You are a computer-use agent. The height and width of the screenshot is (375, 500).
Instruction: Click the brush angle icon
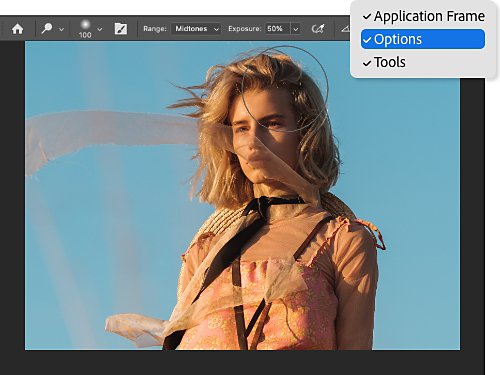click(345, 29)
